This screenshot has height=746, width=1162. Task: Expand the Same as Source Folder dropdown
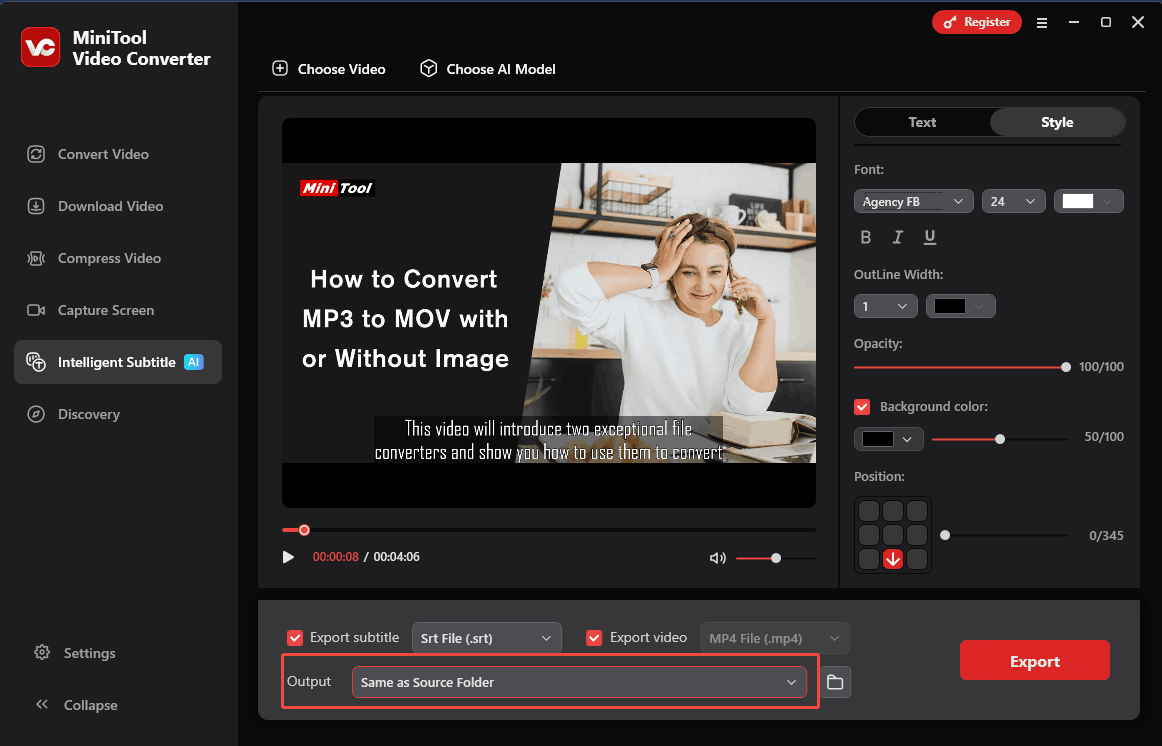[578, 682]
